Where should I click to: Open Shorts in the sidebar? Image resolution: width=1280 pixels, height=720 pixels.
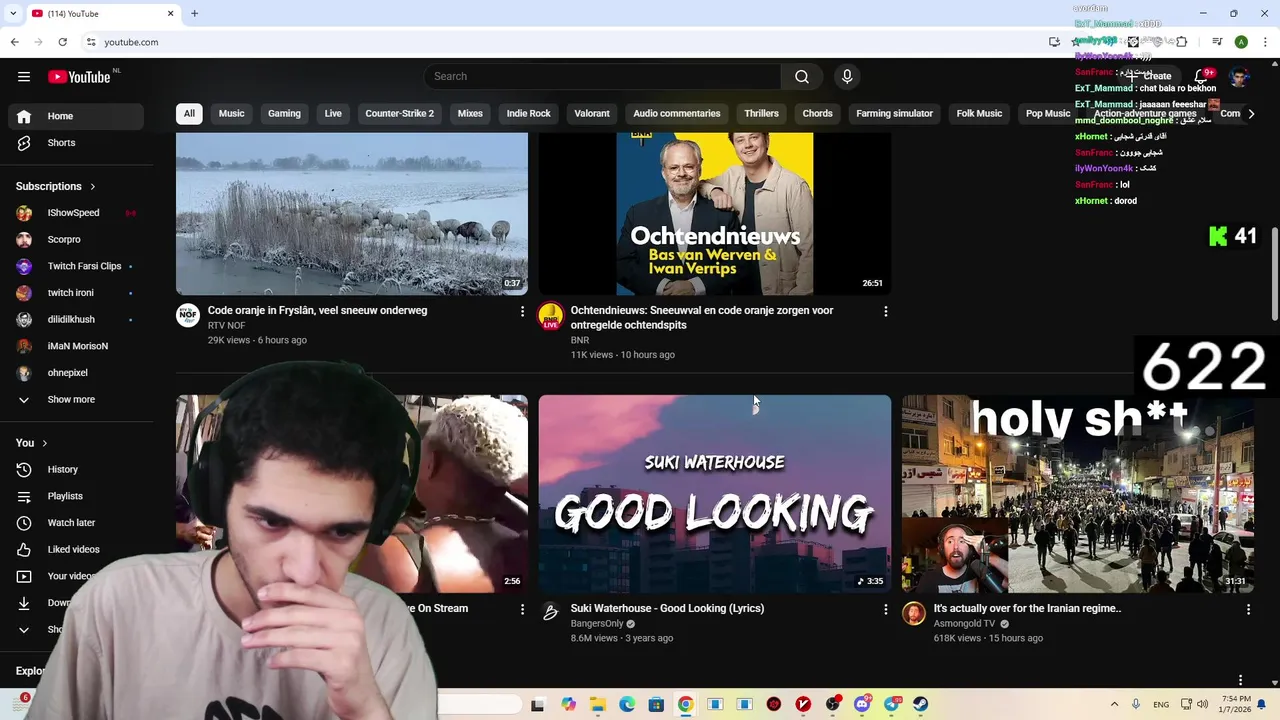click(x=76, y=143)
